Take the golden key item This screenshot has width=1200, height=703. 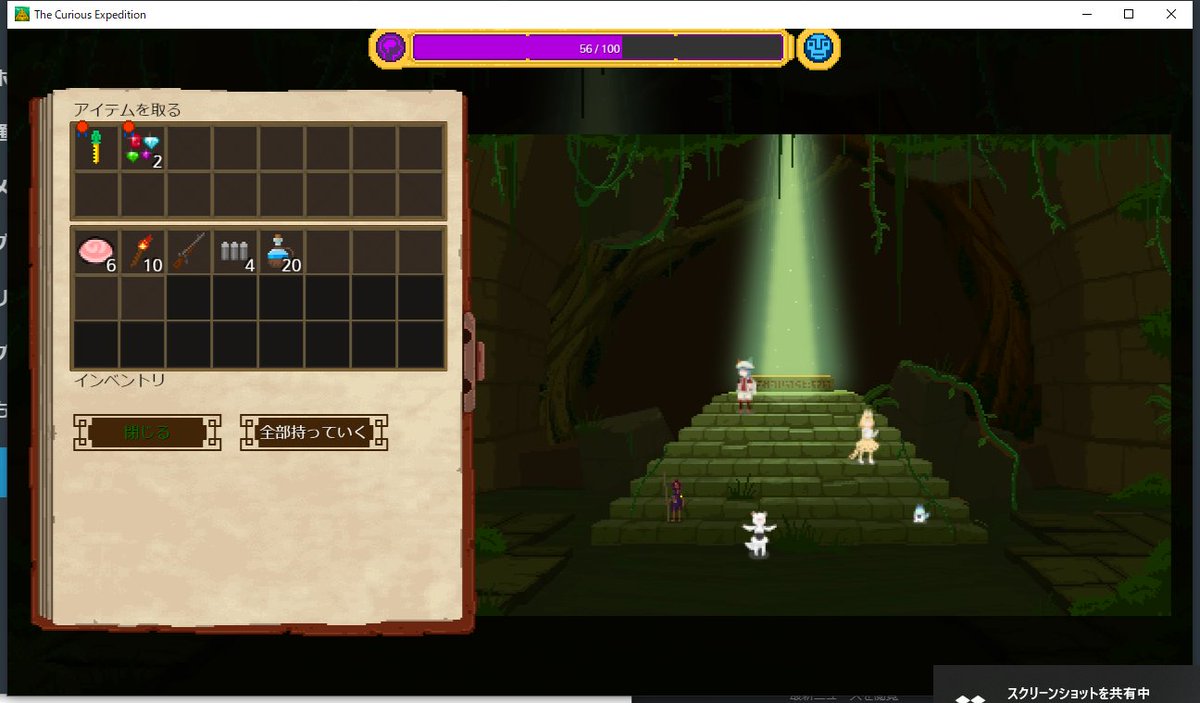coord(96,148)
